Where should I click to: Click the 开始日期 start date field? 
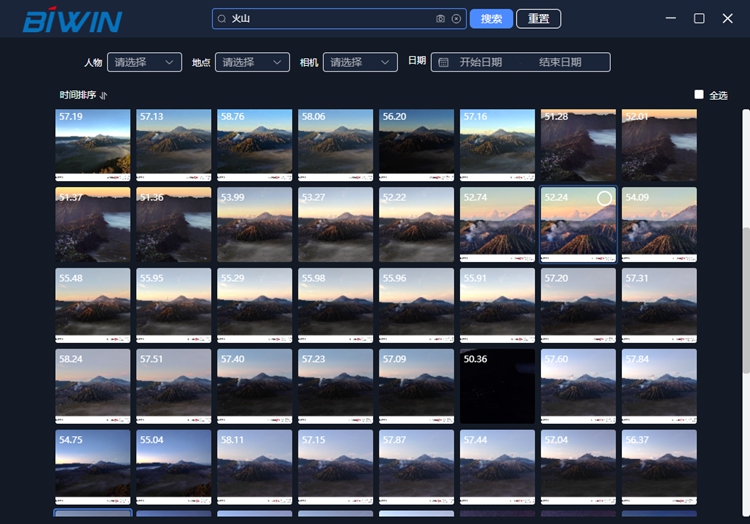pos(481,62)
